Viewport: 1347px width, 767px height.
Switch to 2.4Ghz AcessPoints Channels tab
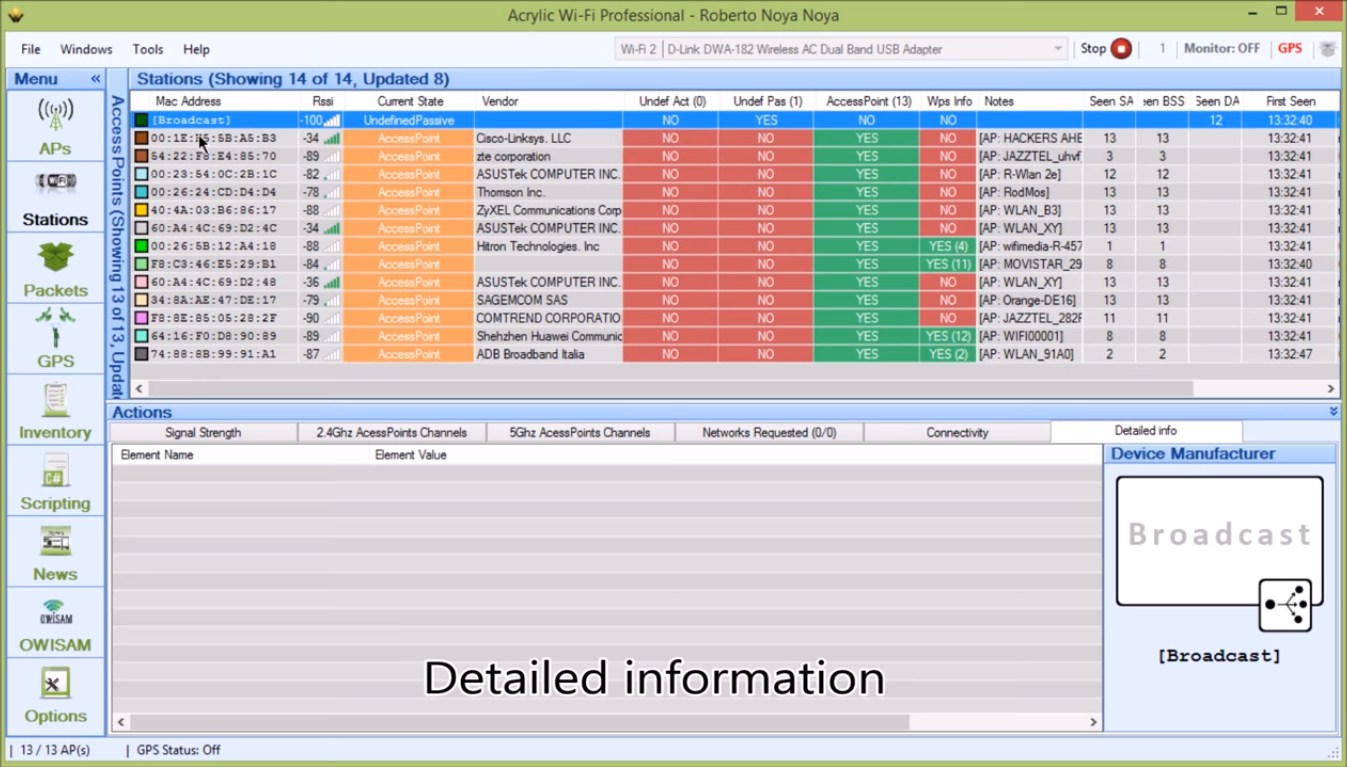click(x=392, y=433)
